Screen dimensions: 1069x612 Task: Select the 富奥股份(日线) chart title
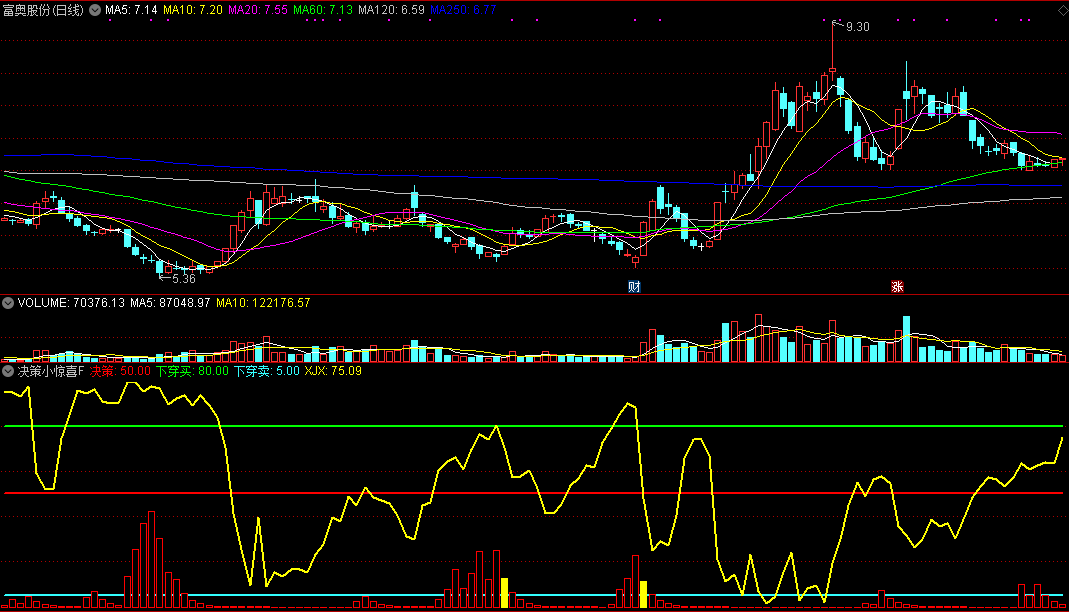[x=43, y=10]
